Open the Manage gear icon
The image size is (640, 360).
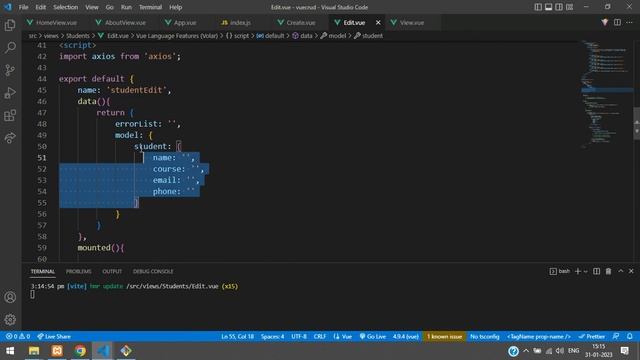tap(10, 319)
